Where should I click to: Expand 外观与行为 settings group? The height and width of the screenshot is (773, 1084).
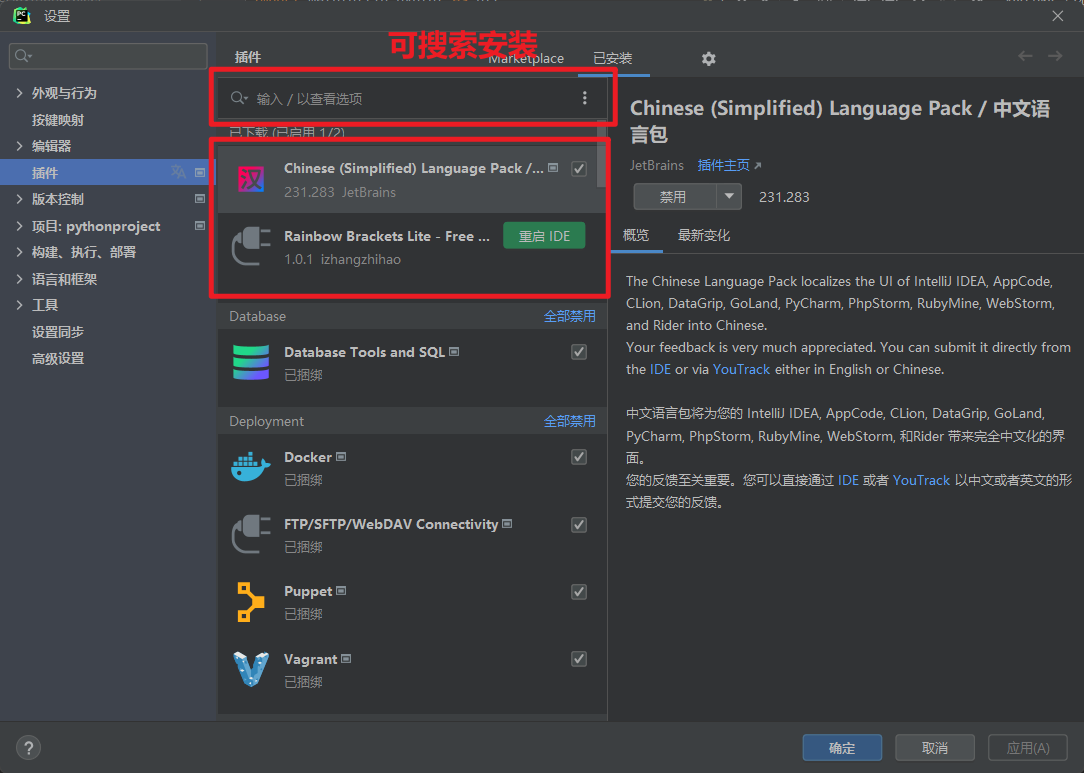[19, 93]
